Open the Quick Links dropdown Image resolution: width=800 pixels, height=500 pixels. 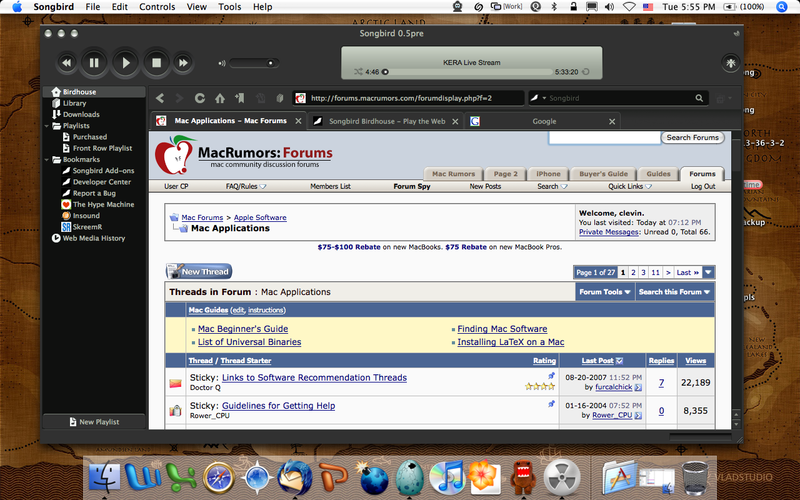coord(630,186)
